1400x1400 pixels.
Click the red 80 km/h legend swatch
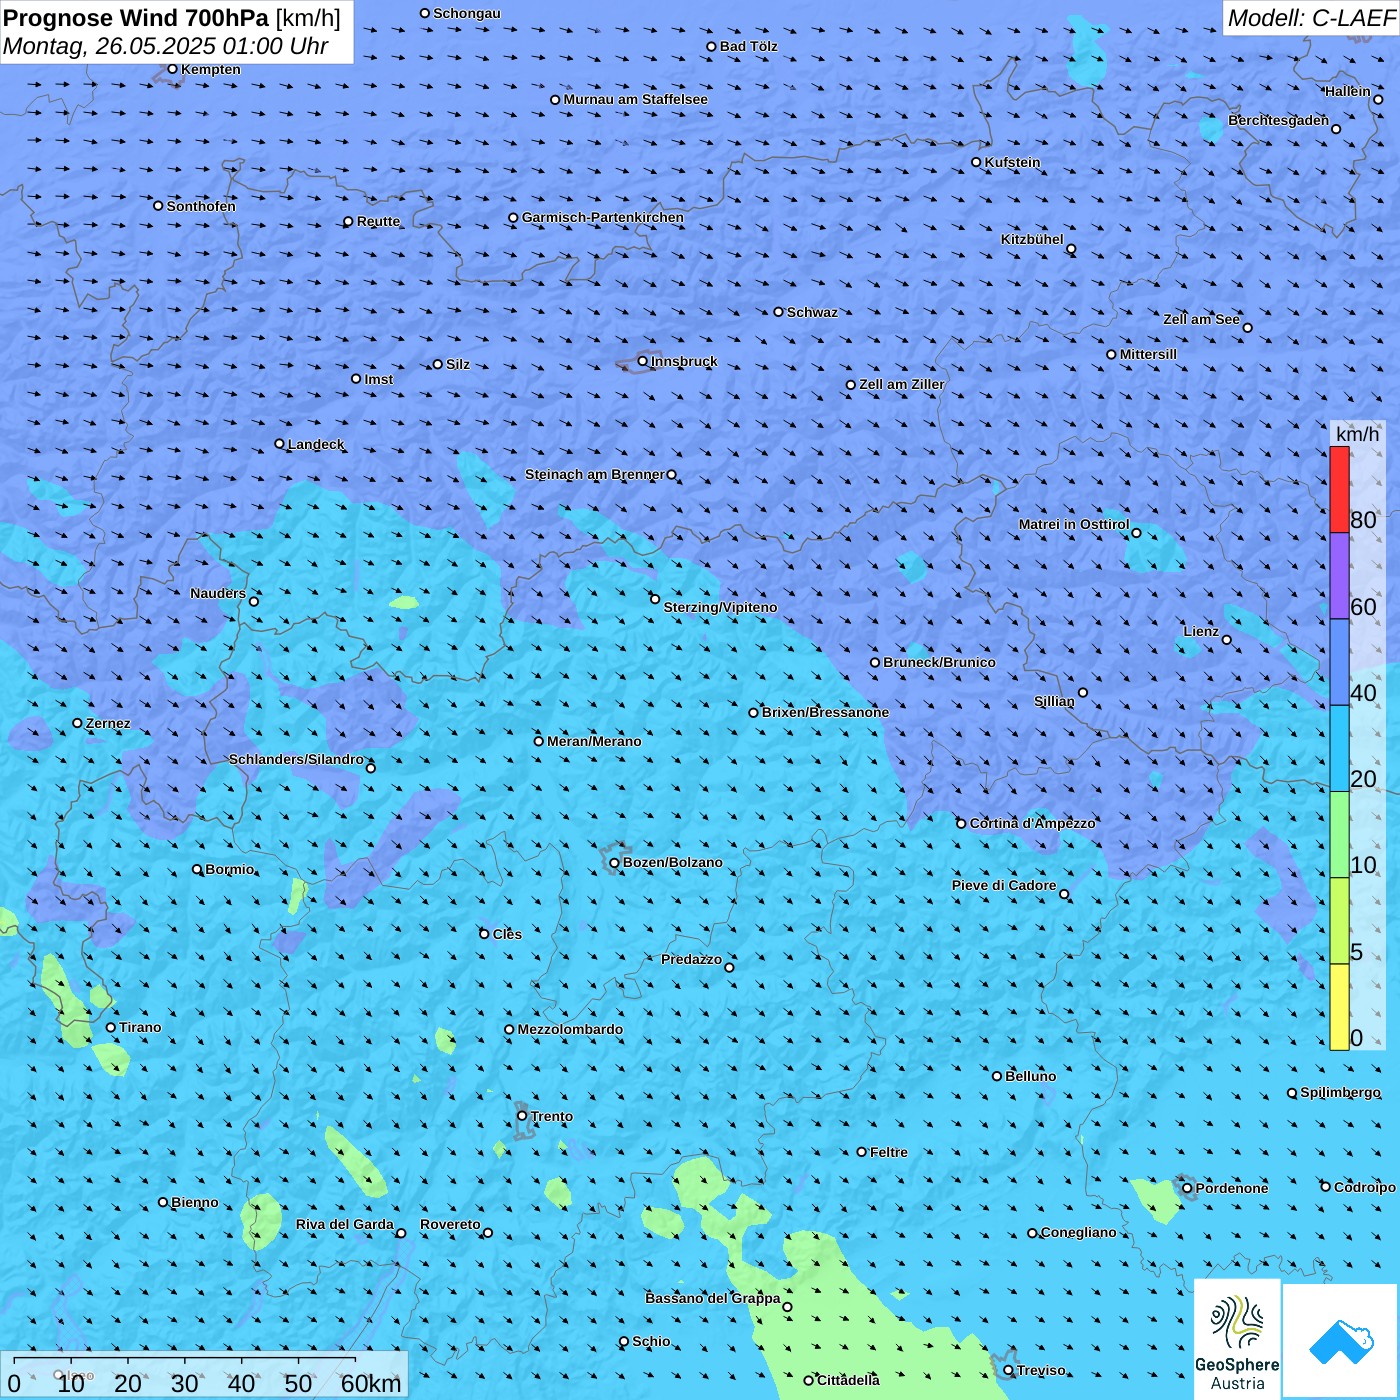(x=1339, y=490)
